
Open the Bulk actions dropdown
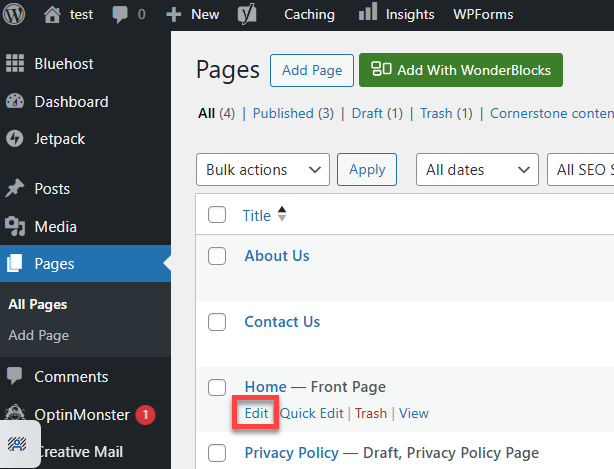pos(263,170)
